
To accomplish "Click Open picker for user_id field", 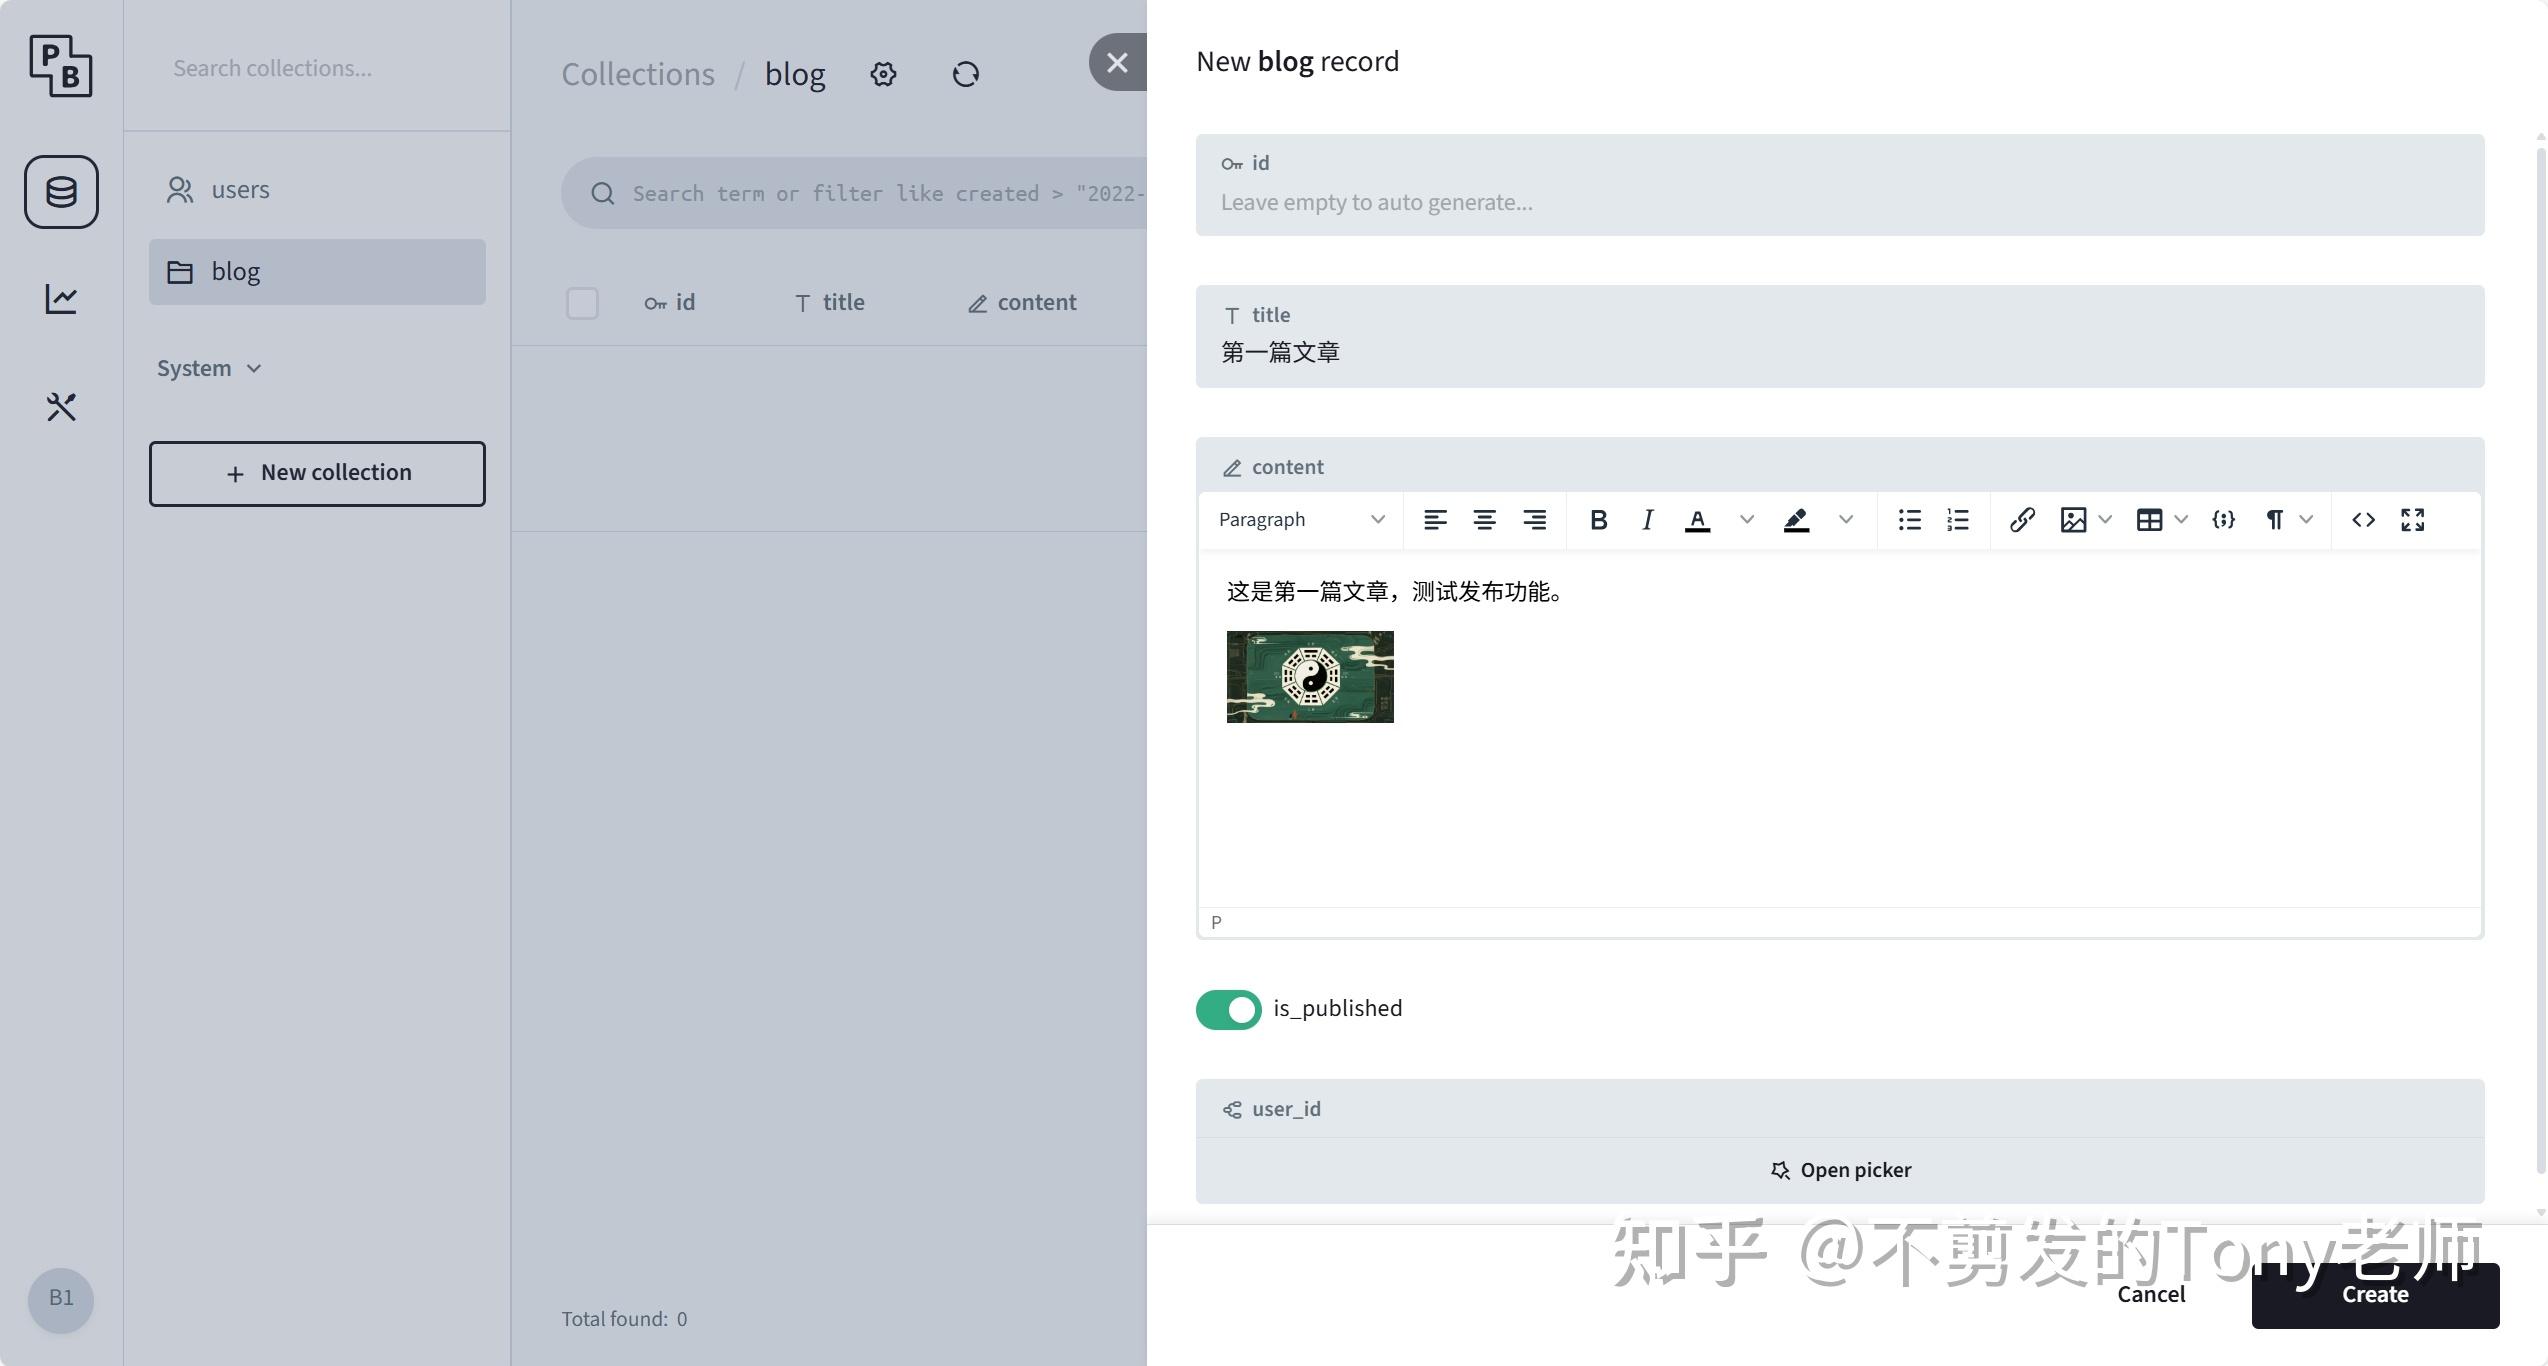I will click(x=1840, y=1170).
